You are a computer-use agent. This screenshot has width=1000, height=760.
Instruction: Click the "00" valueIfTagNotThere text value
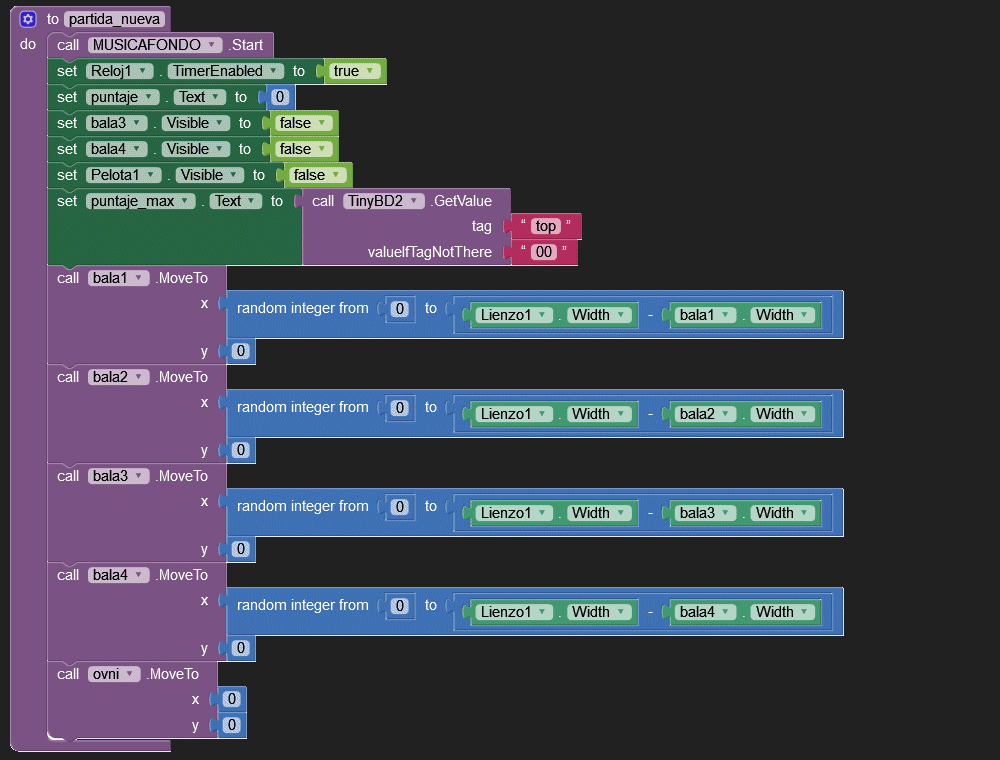point(544,252)
